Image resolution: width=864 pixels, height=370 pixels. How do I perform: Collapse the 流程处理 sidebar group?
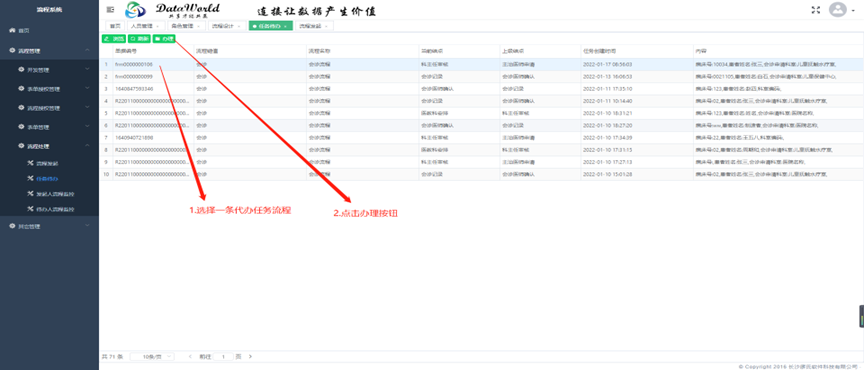coord(50,146)
